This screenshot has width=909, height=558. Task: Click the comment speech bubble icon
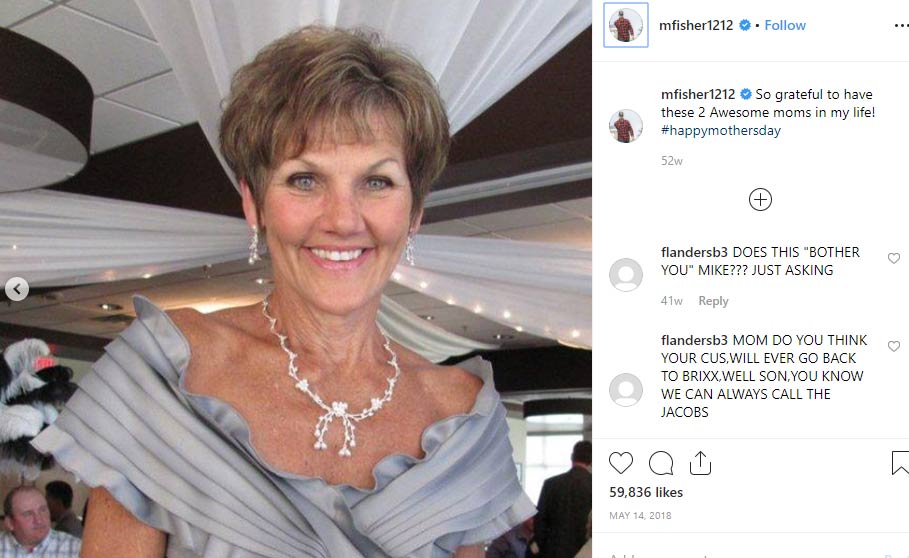coord(661,463)
